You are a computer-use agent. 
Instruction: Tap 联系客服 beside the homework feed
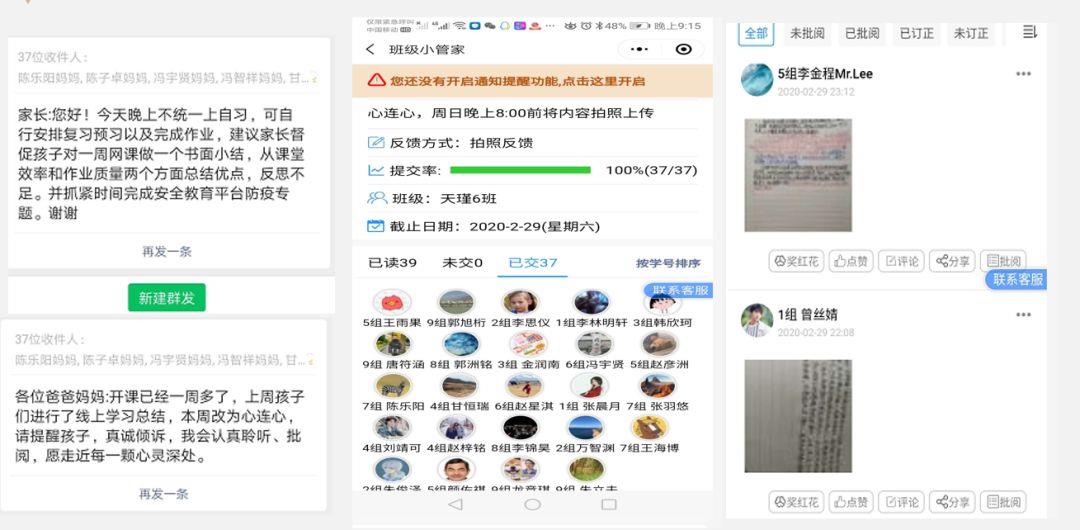coord(1016,280)
